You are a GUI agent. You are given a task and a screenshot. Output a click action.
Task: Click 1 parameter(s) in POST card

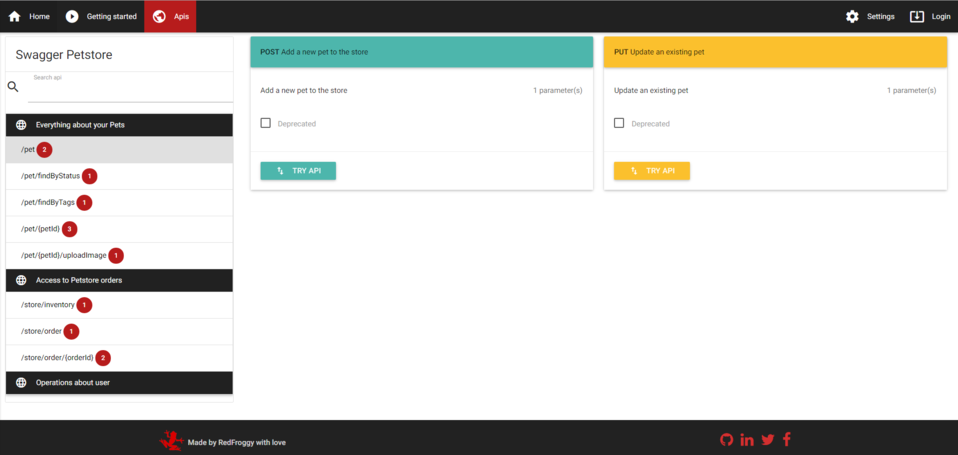558,90
